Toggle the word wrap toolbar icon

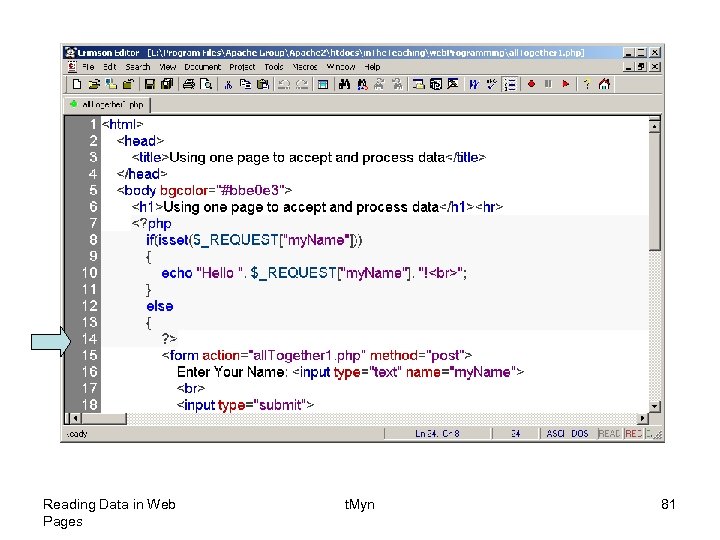pyautogui.click(x=474, y=84)
